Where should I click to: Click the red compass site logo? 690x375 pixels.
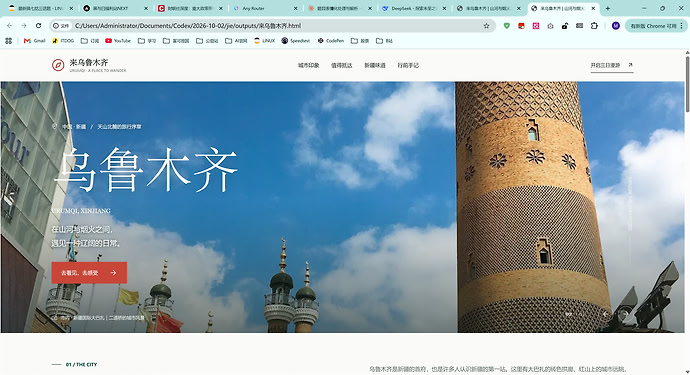[58, 65]
